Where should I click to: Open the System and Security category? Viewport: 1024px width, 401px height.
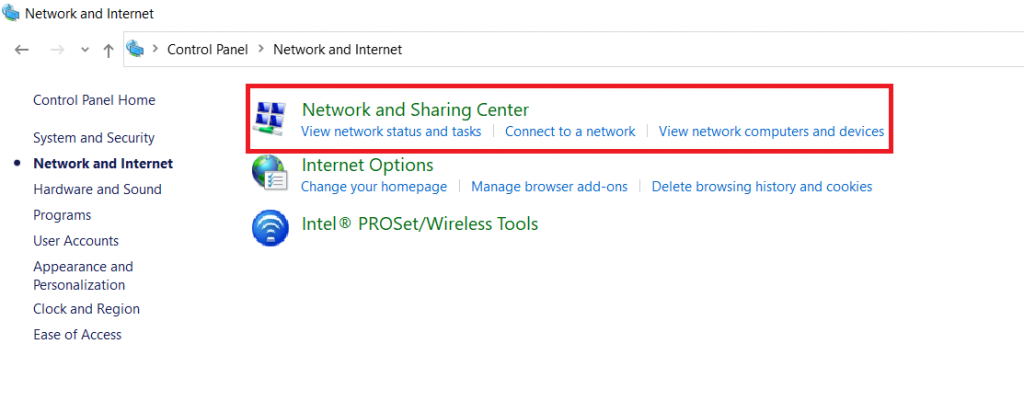pos(94,138)
